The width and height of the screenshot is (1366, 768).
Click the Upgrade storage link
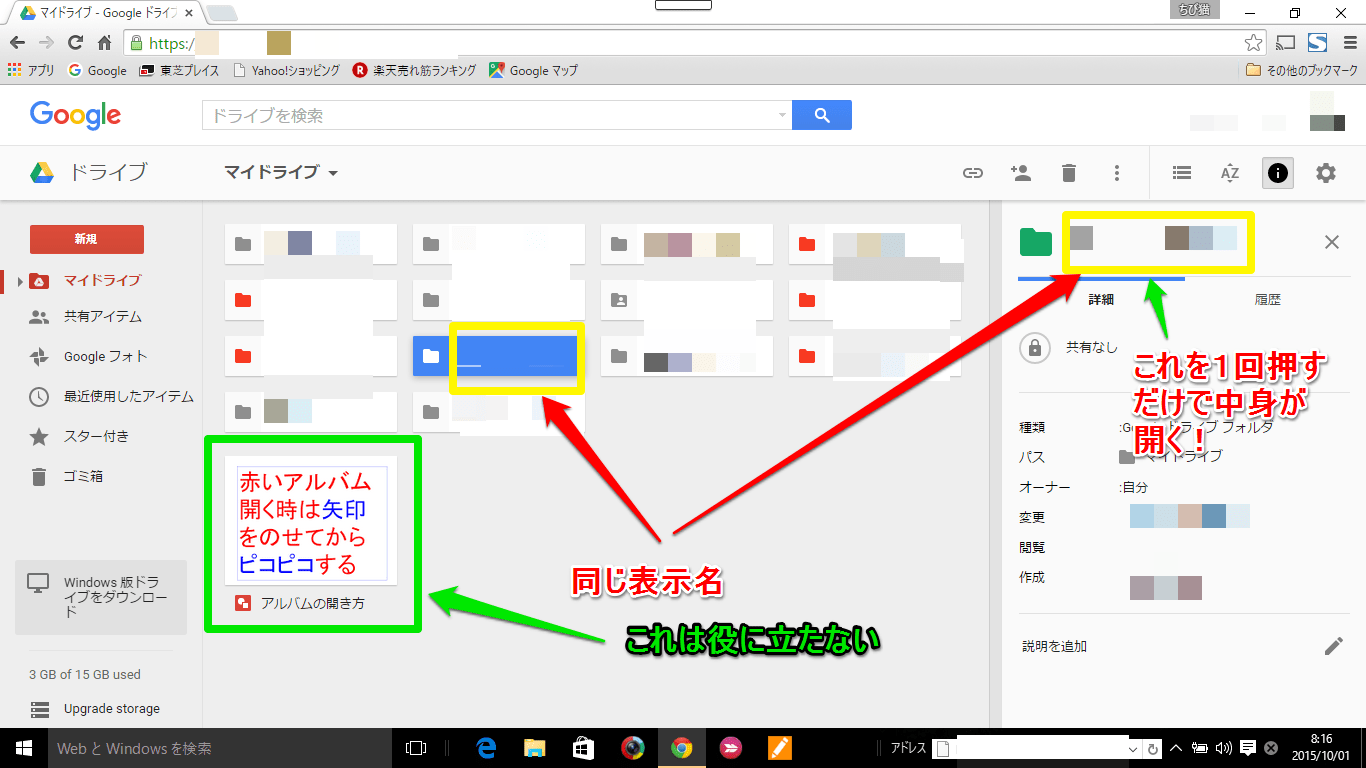(x=111, y=708)
